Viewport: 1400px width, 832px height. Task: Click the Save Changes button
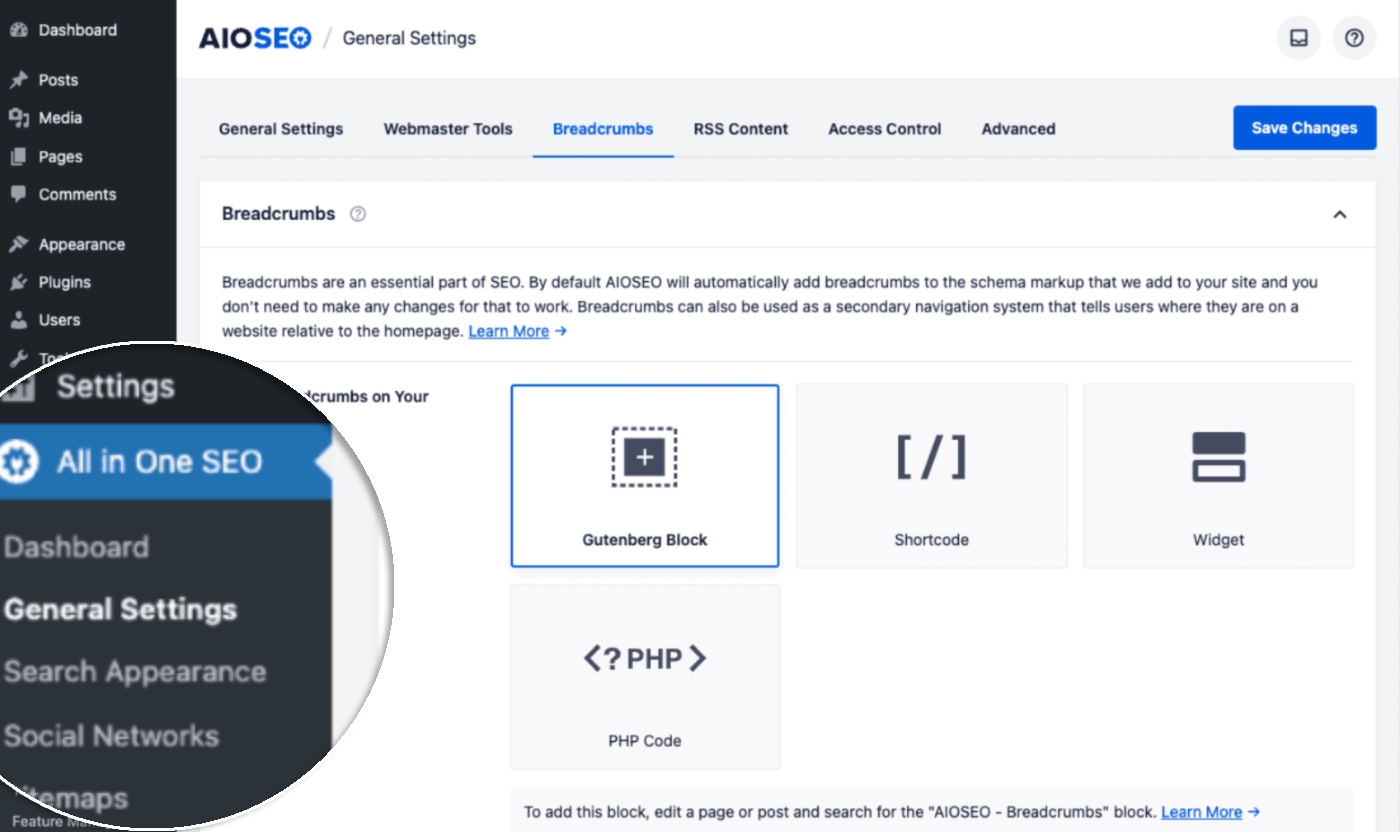[1304, 128]
